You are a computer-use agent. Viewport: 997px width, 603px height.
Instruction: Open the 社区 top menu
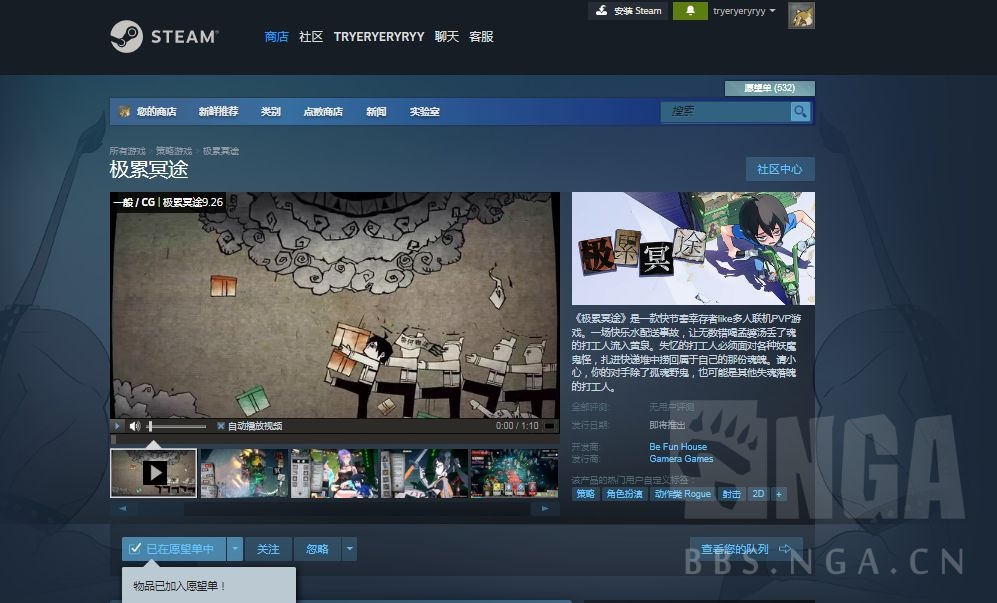pos(311,37)
